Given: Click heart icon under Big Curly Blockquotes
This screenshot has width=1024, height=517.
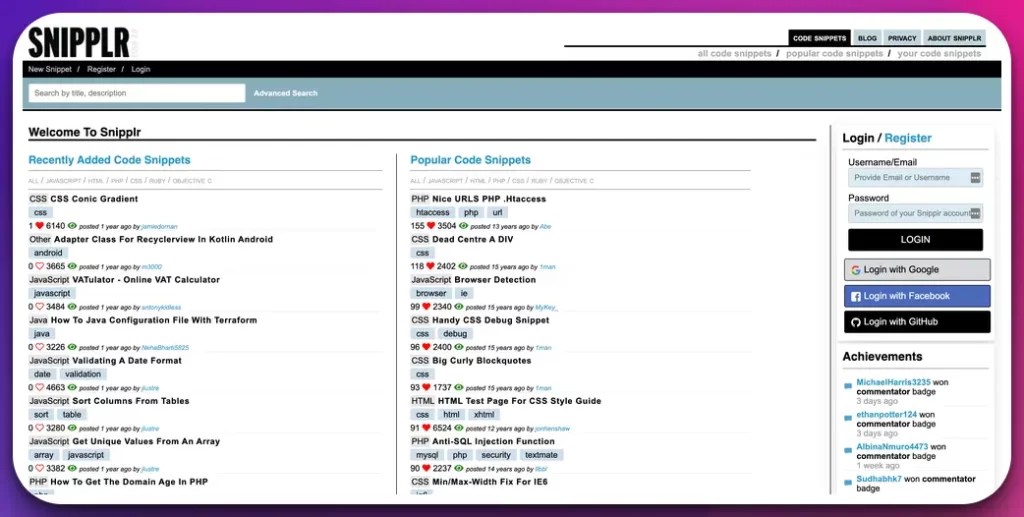Looking at the screenshot, I should click(x=426, y=388).
